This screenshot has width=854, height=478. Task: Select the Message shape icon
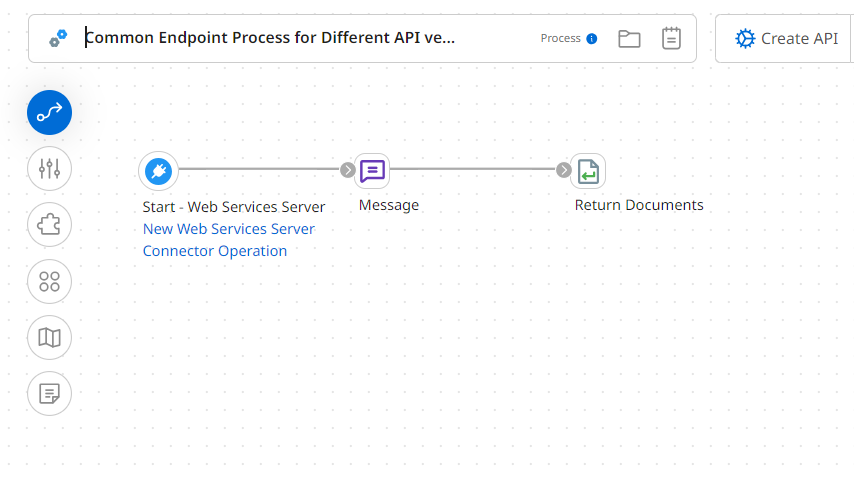tap(373, 171)
